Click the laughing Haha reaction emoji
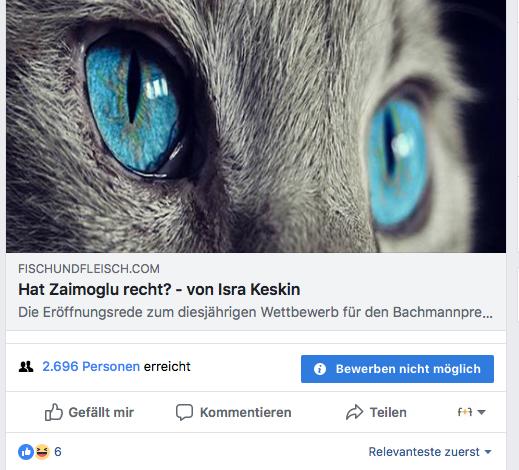The height and width of the screenshot is (470, 519). [x=42, y=452]
